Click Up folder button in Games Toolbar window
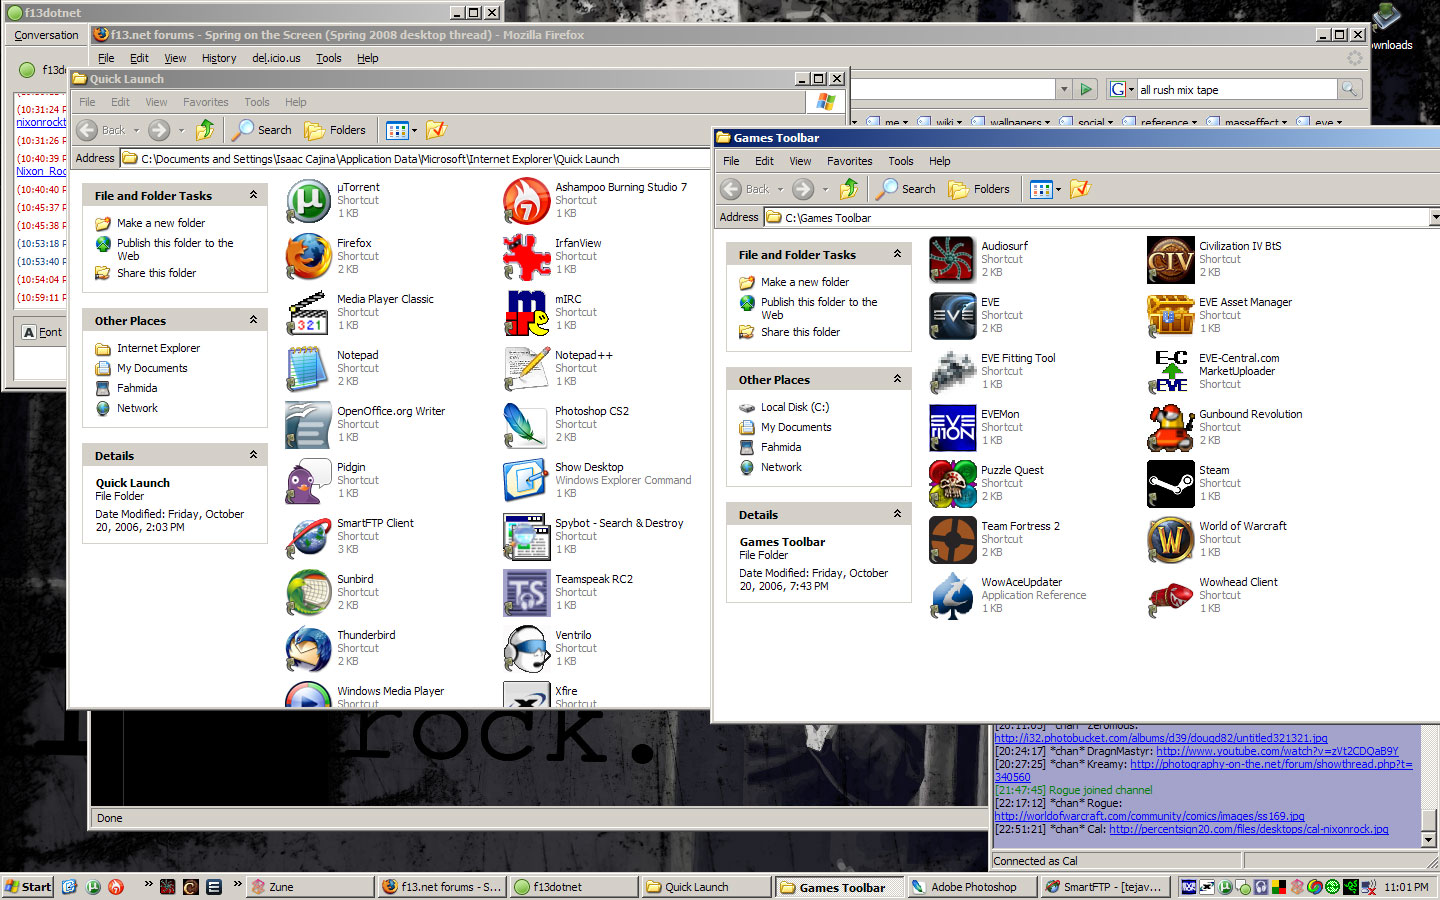1440x900 pixels. 849,189
